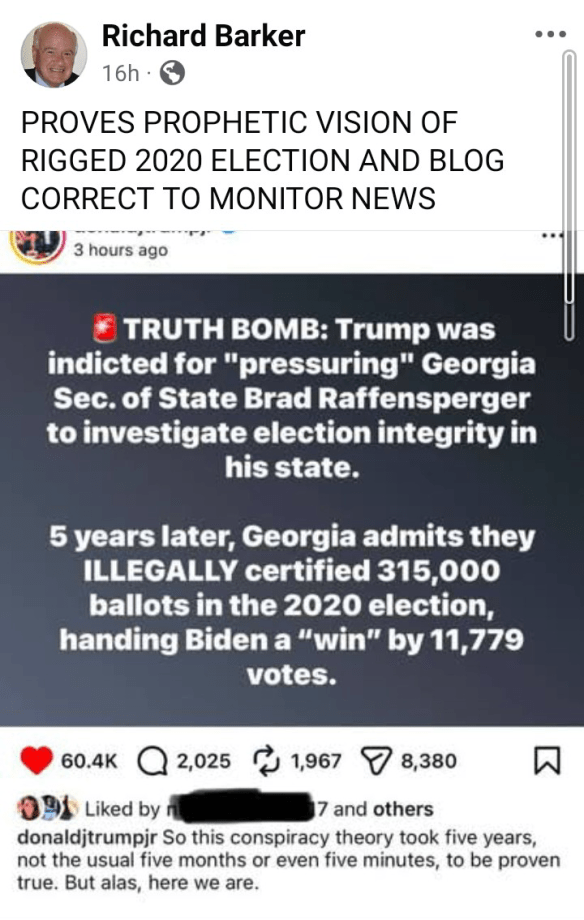Open the embedded post's three-dot menu
584x920 pixels.
point(551,236)
